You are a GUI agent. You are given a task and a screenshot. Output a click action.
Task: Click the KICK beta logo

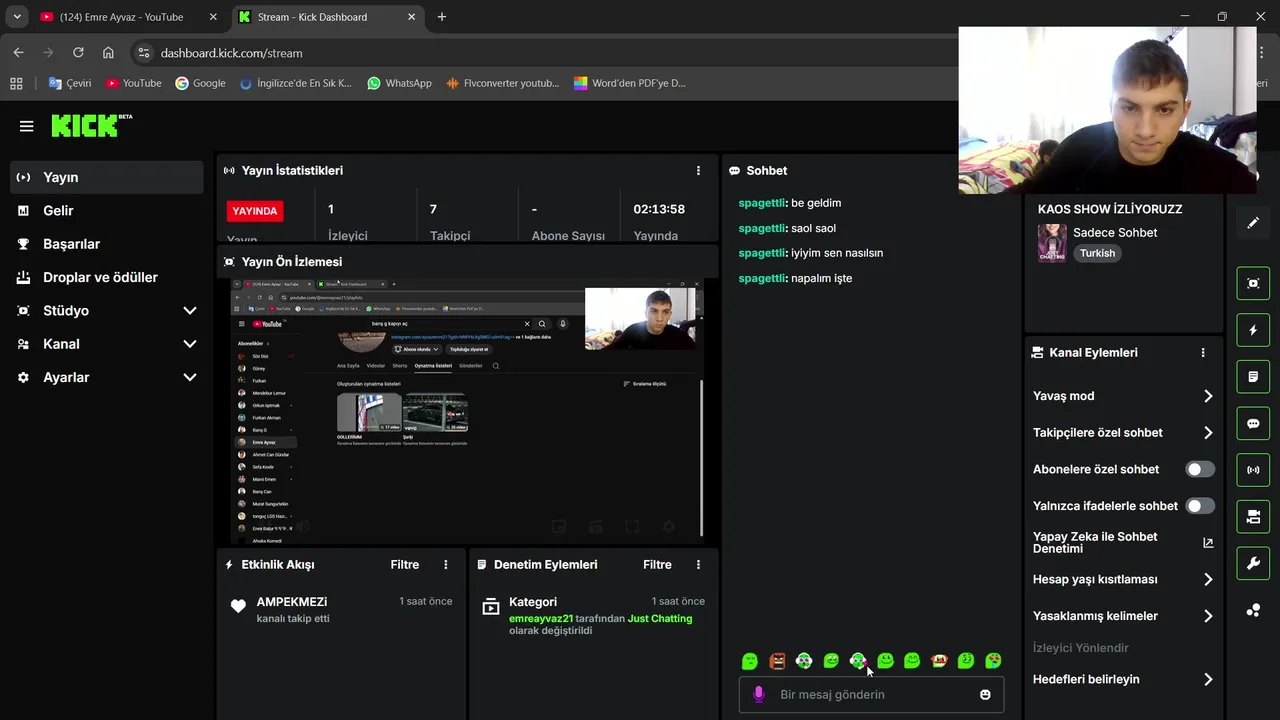[91, 125]
